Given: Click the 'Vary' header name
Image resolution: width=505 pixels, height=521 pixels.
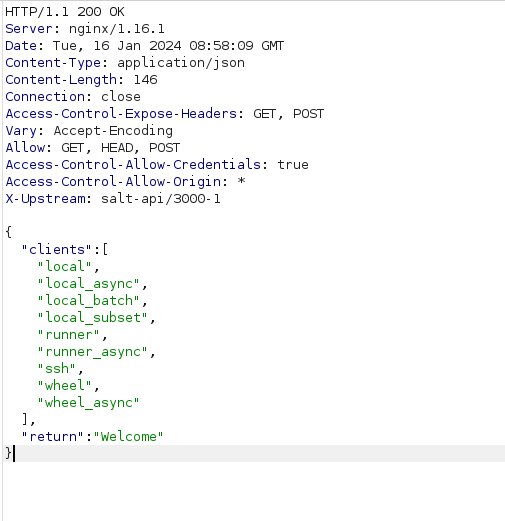Looking at the screenshot, I should click(x=21, y=131).
